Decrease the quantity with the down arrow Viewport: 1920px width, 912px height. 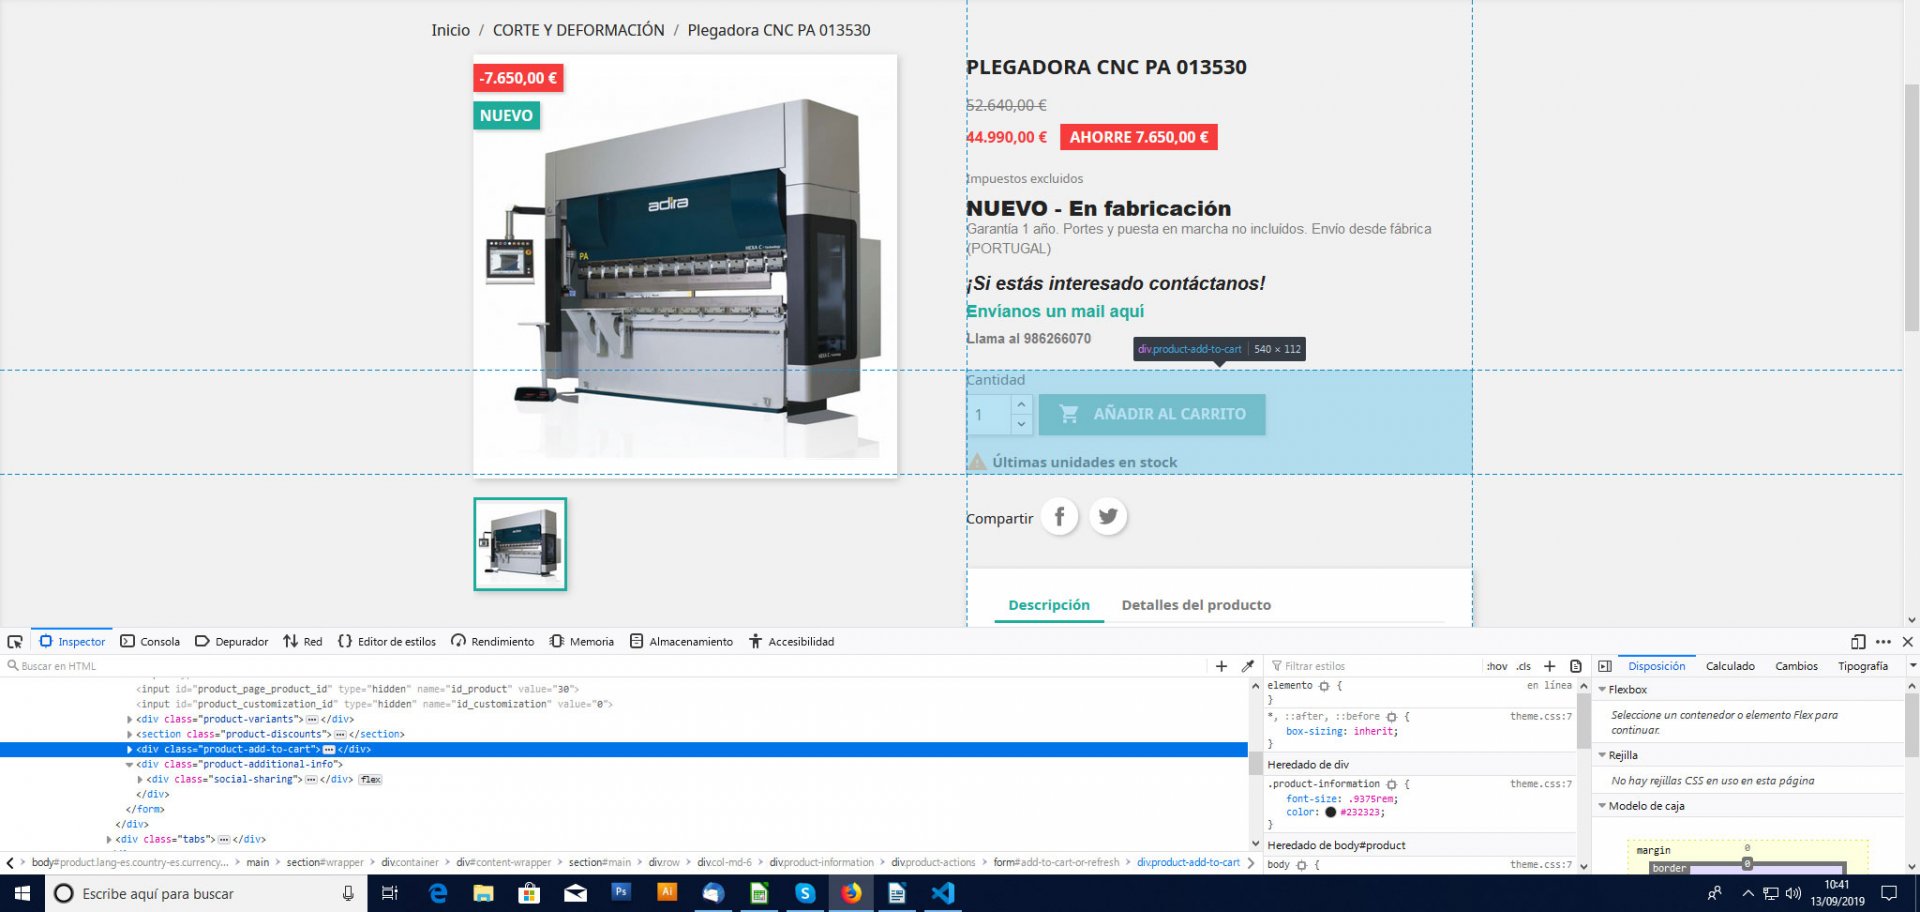[1021, 424]
